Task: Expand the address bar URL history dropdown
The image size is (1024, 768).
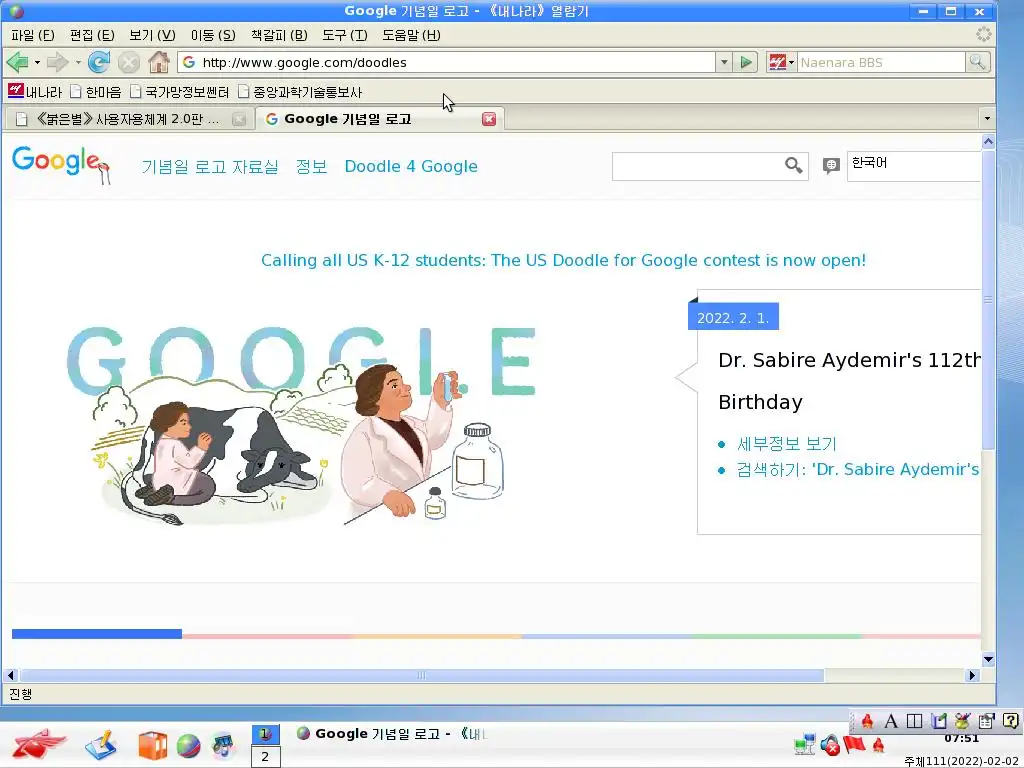Action: (x=724, y=63)
